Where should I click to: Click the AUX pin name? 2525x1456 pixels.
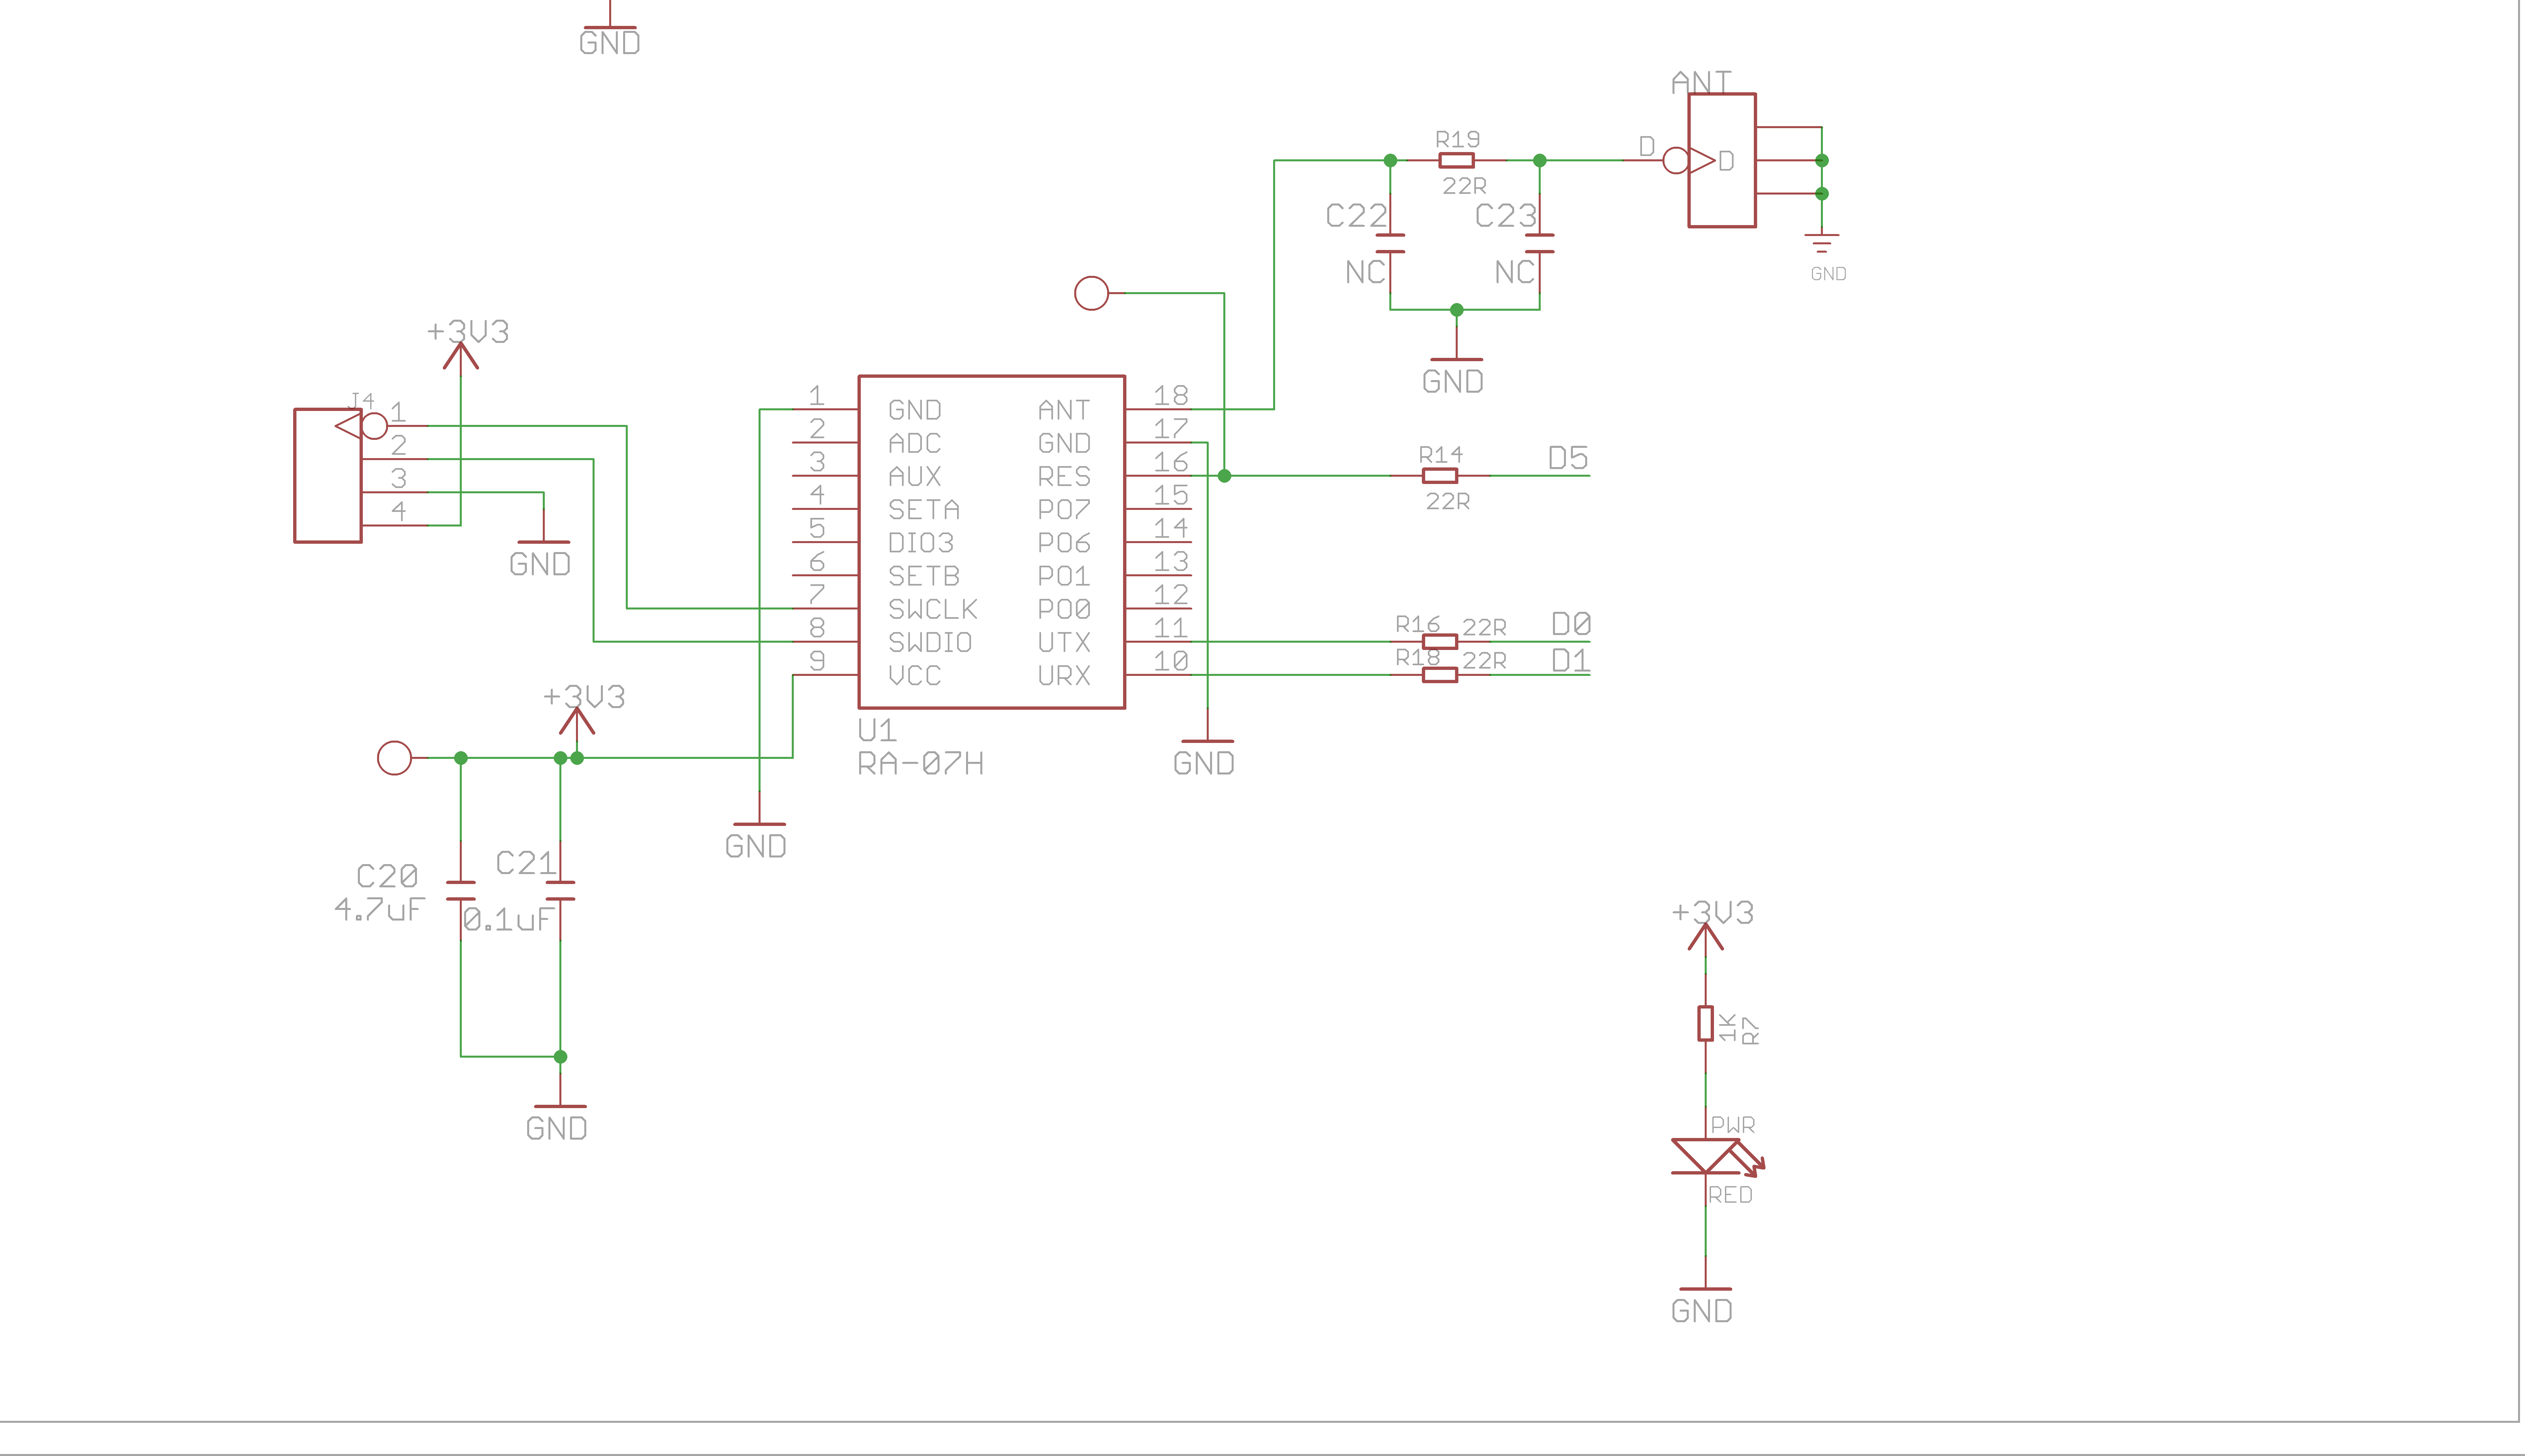click(x=915, y=476)
